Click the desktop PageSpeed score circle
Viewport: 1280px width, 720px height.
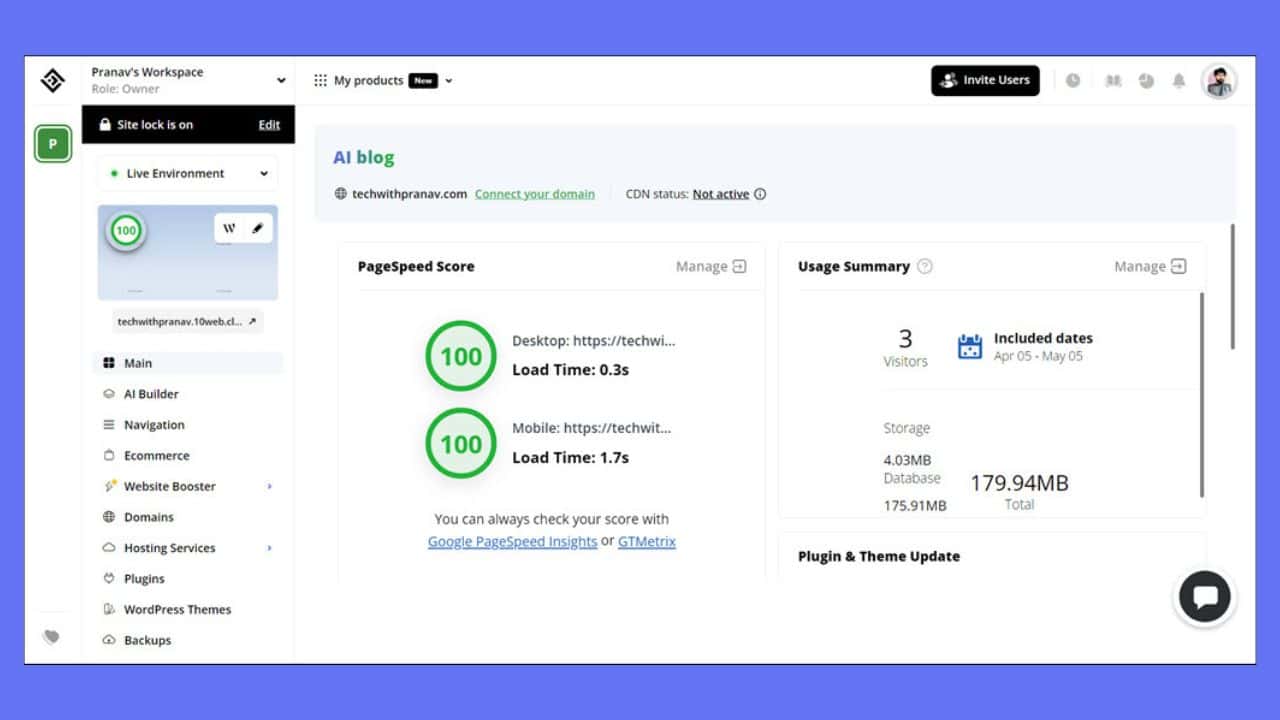(x=461, y=357)
